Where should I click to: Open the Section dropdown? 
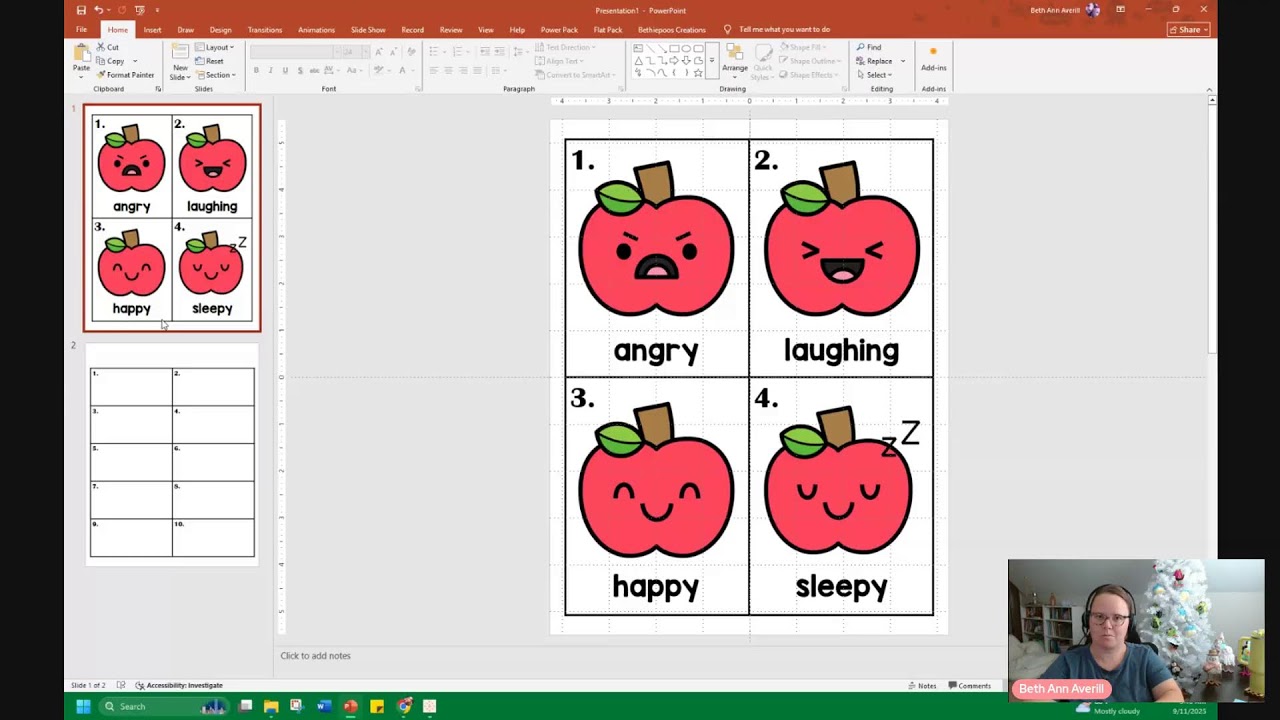pyautogui.click(x=216, y=75)
